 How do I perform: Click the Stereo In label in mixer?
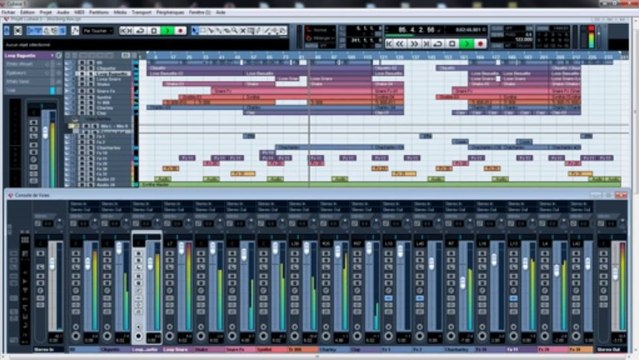tap(44, 349)
